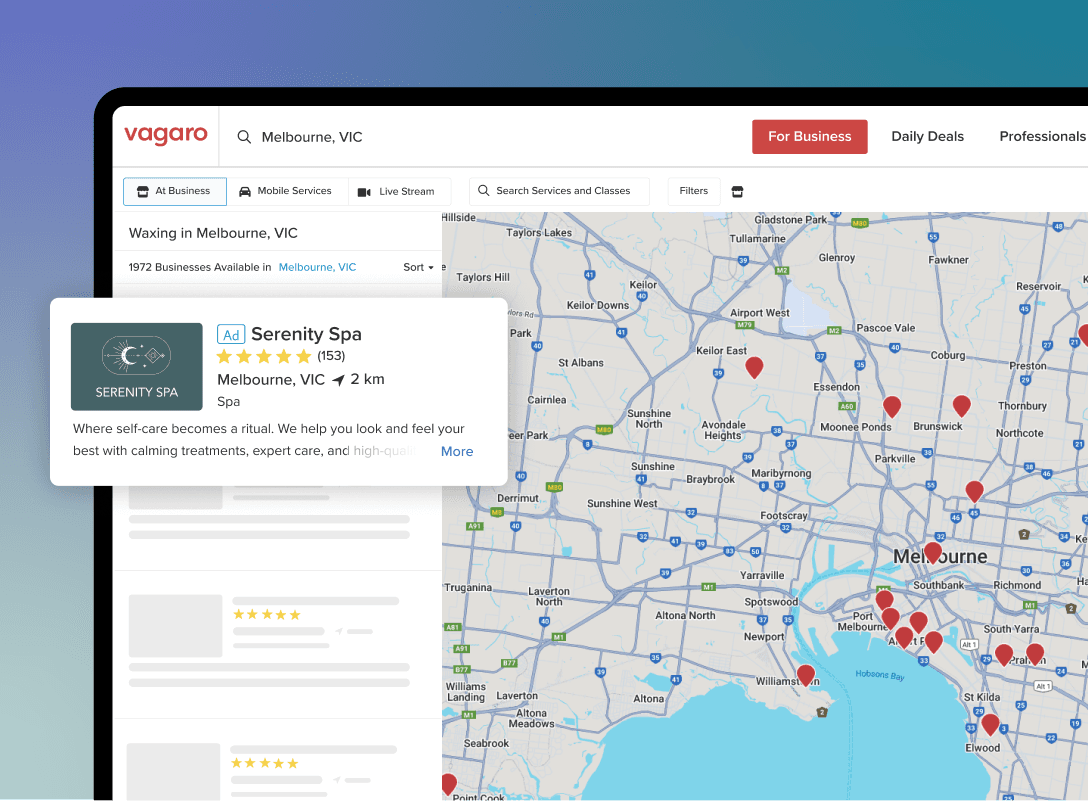Switch to Mobile Services mode
The height and width of the screenshot is (801, 1088).
[286, 191]
